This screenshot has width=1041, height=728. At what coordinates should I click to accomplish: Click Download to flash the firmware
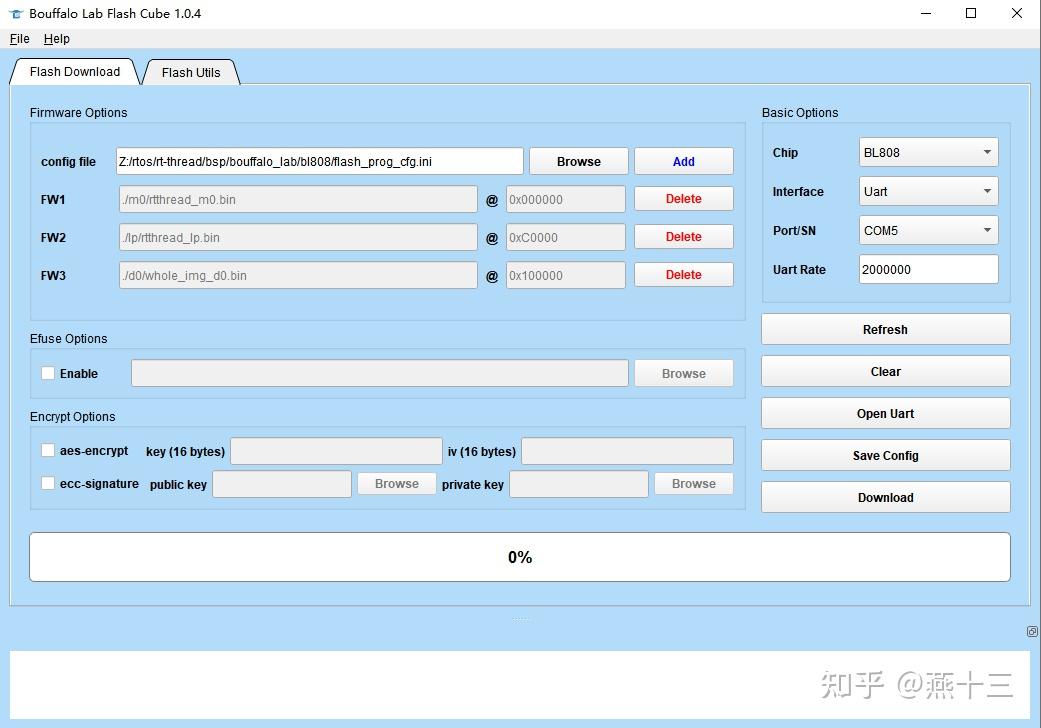tap(885, 497)
